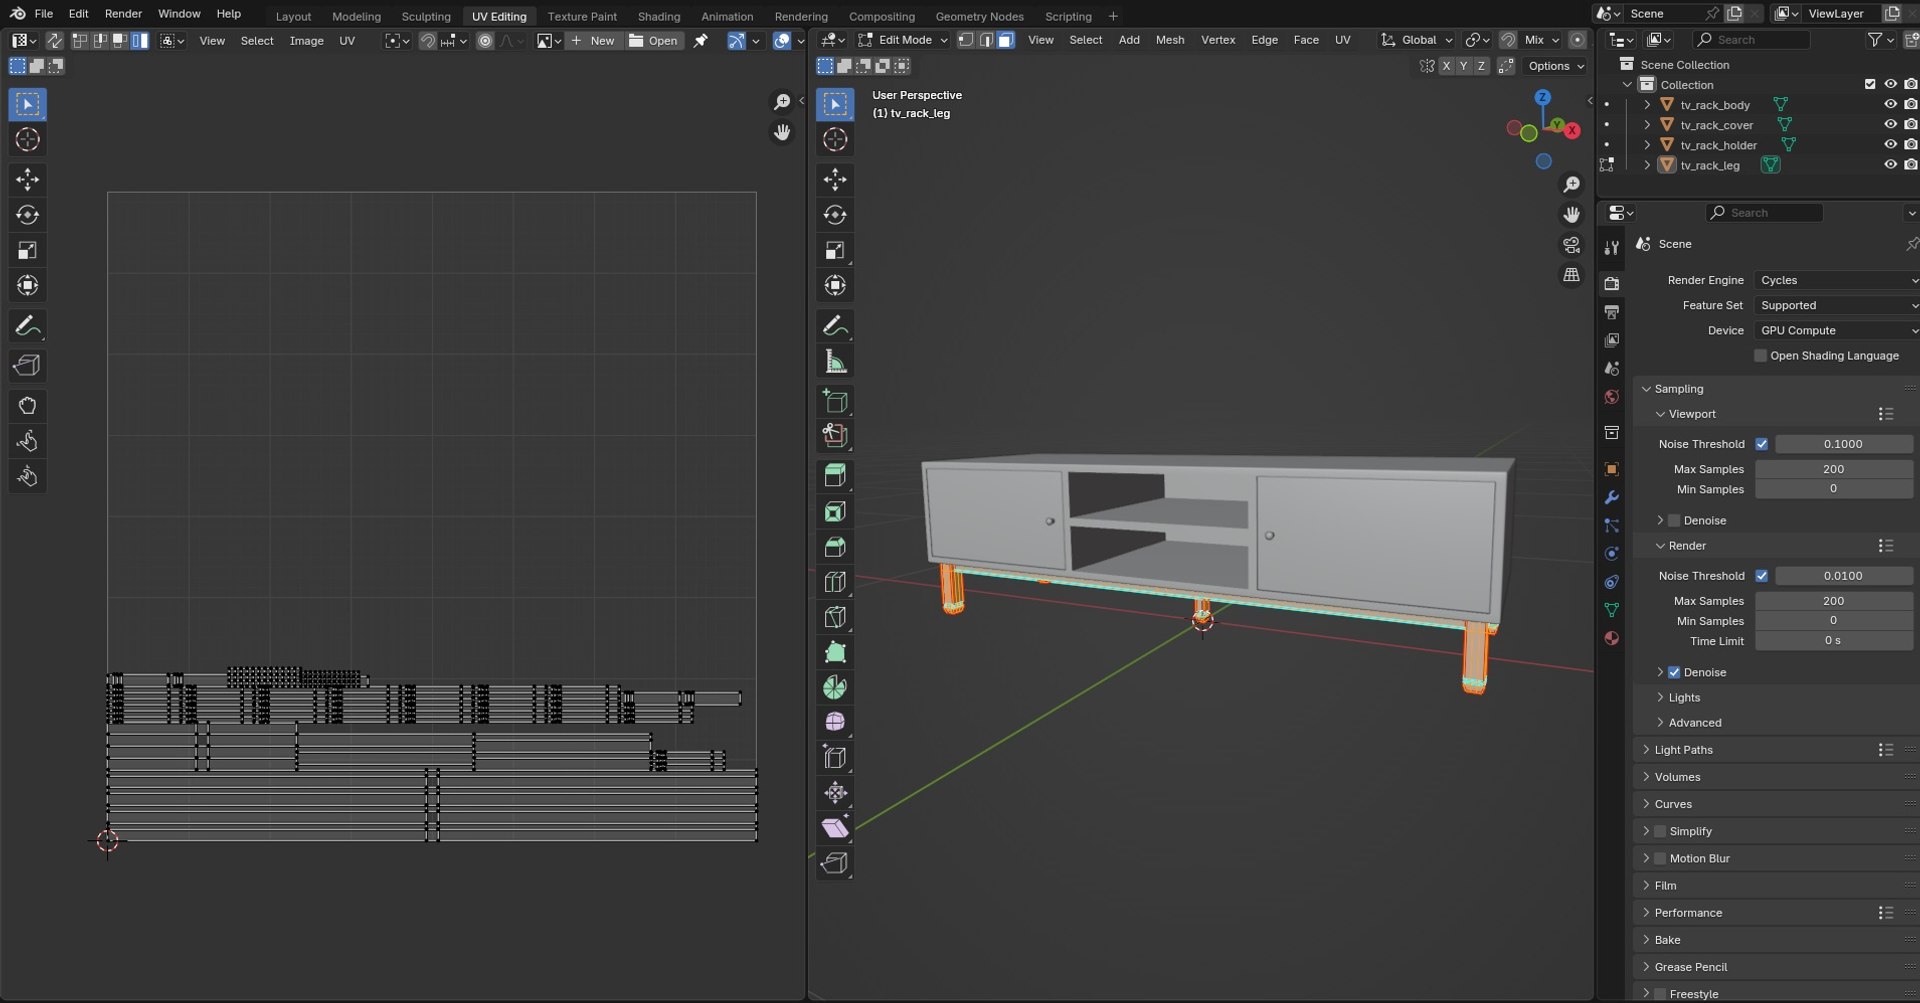The image size is (1920, 1003).
Task: Select the Edge Slide tool
Action: coord(835,757)
